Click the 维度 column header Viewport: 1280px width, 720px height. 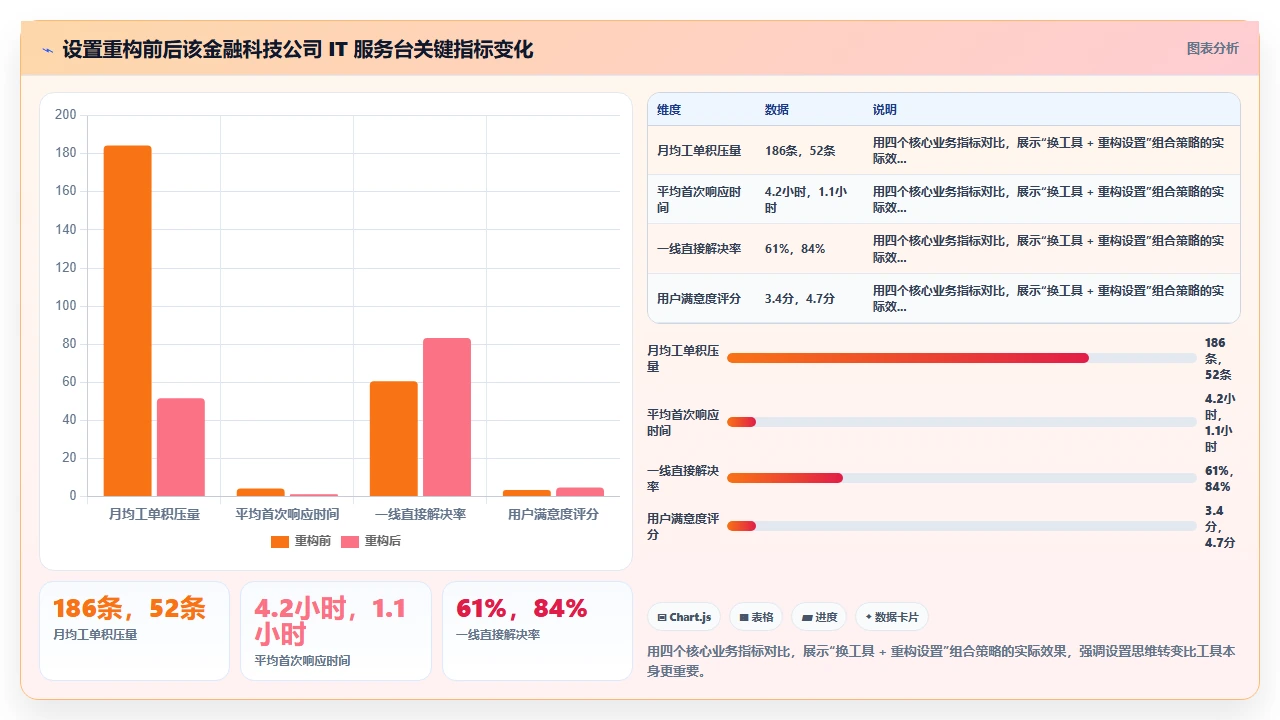(669, 110)
